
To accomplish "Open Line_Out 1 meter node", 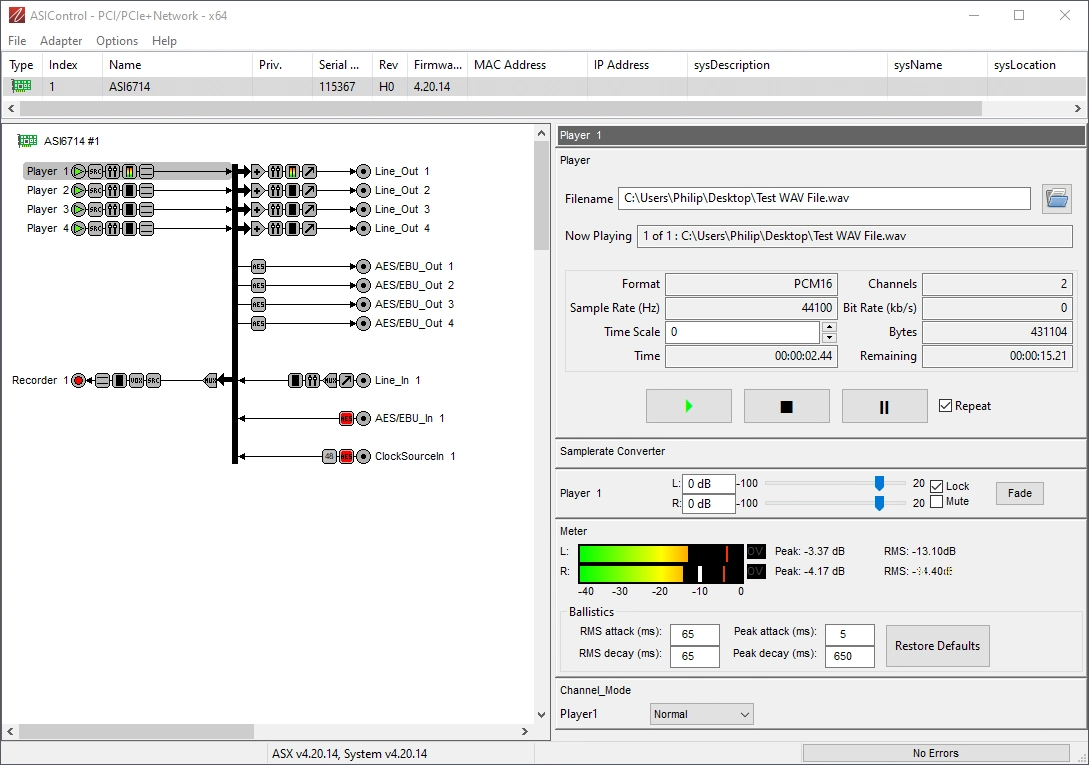I will click(292, 172).
